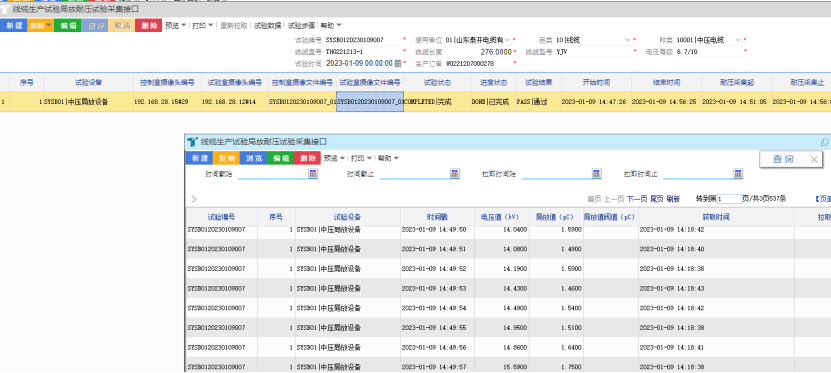Click 新建 button in main window toolbar

[x=13, y=25]
